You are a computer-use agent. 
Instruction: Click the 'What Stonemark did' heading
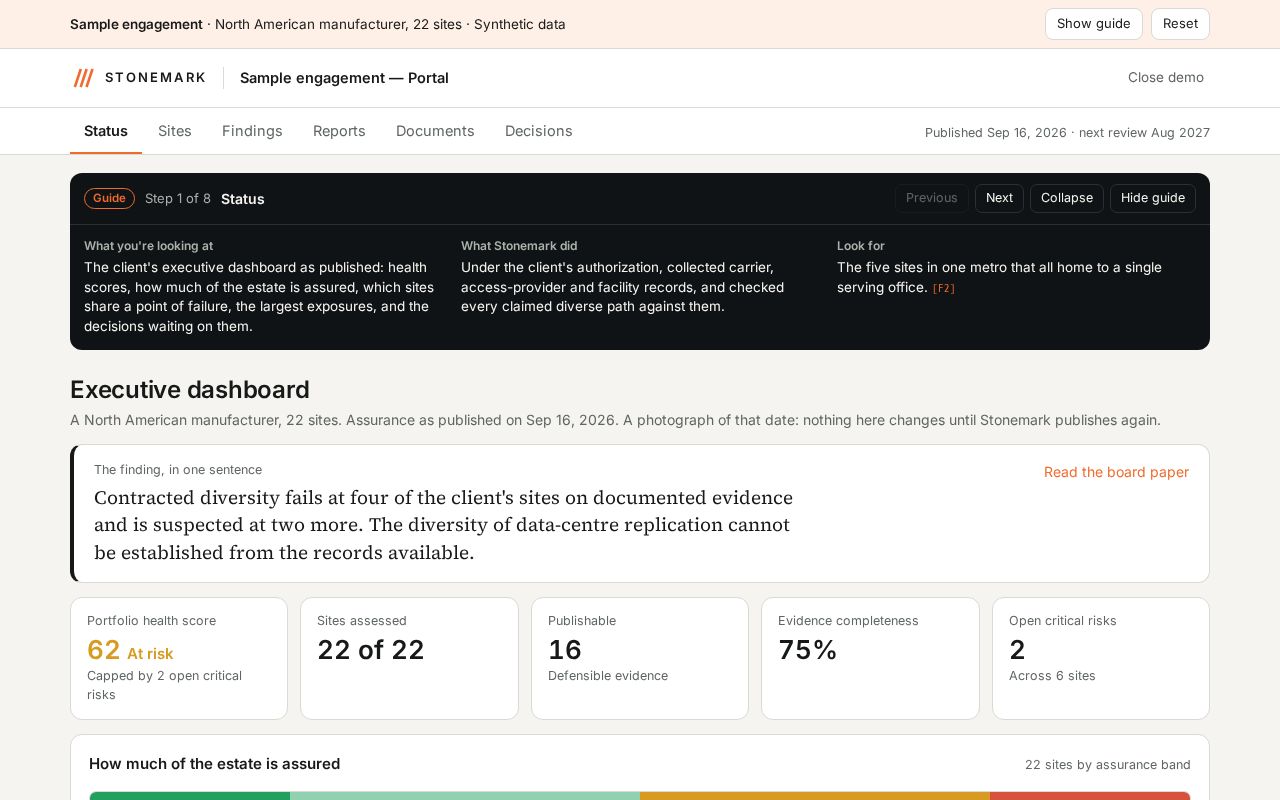pyautogui.click(x=519, y=246)
